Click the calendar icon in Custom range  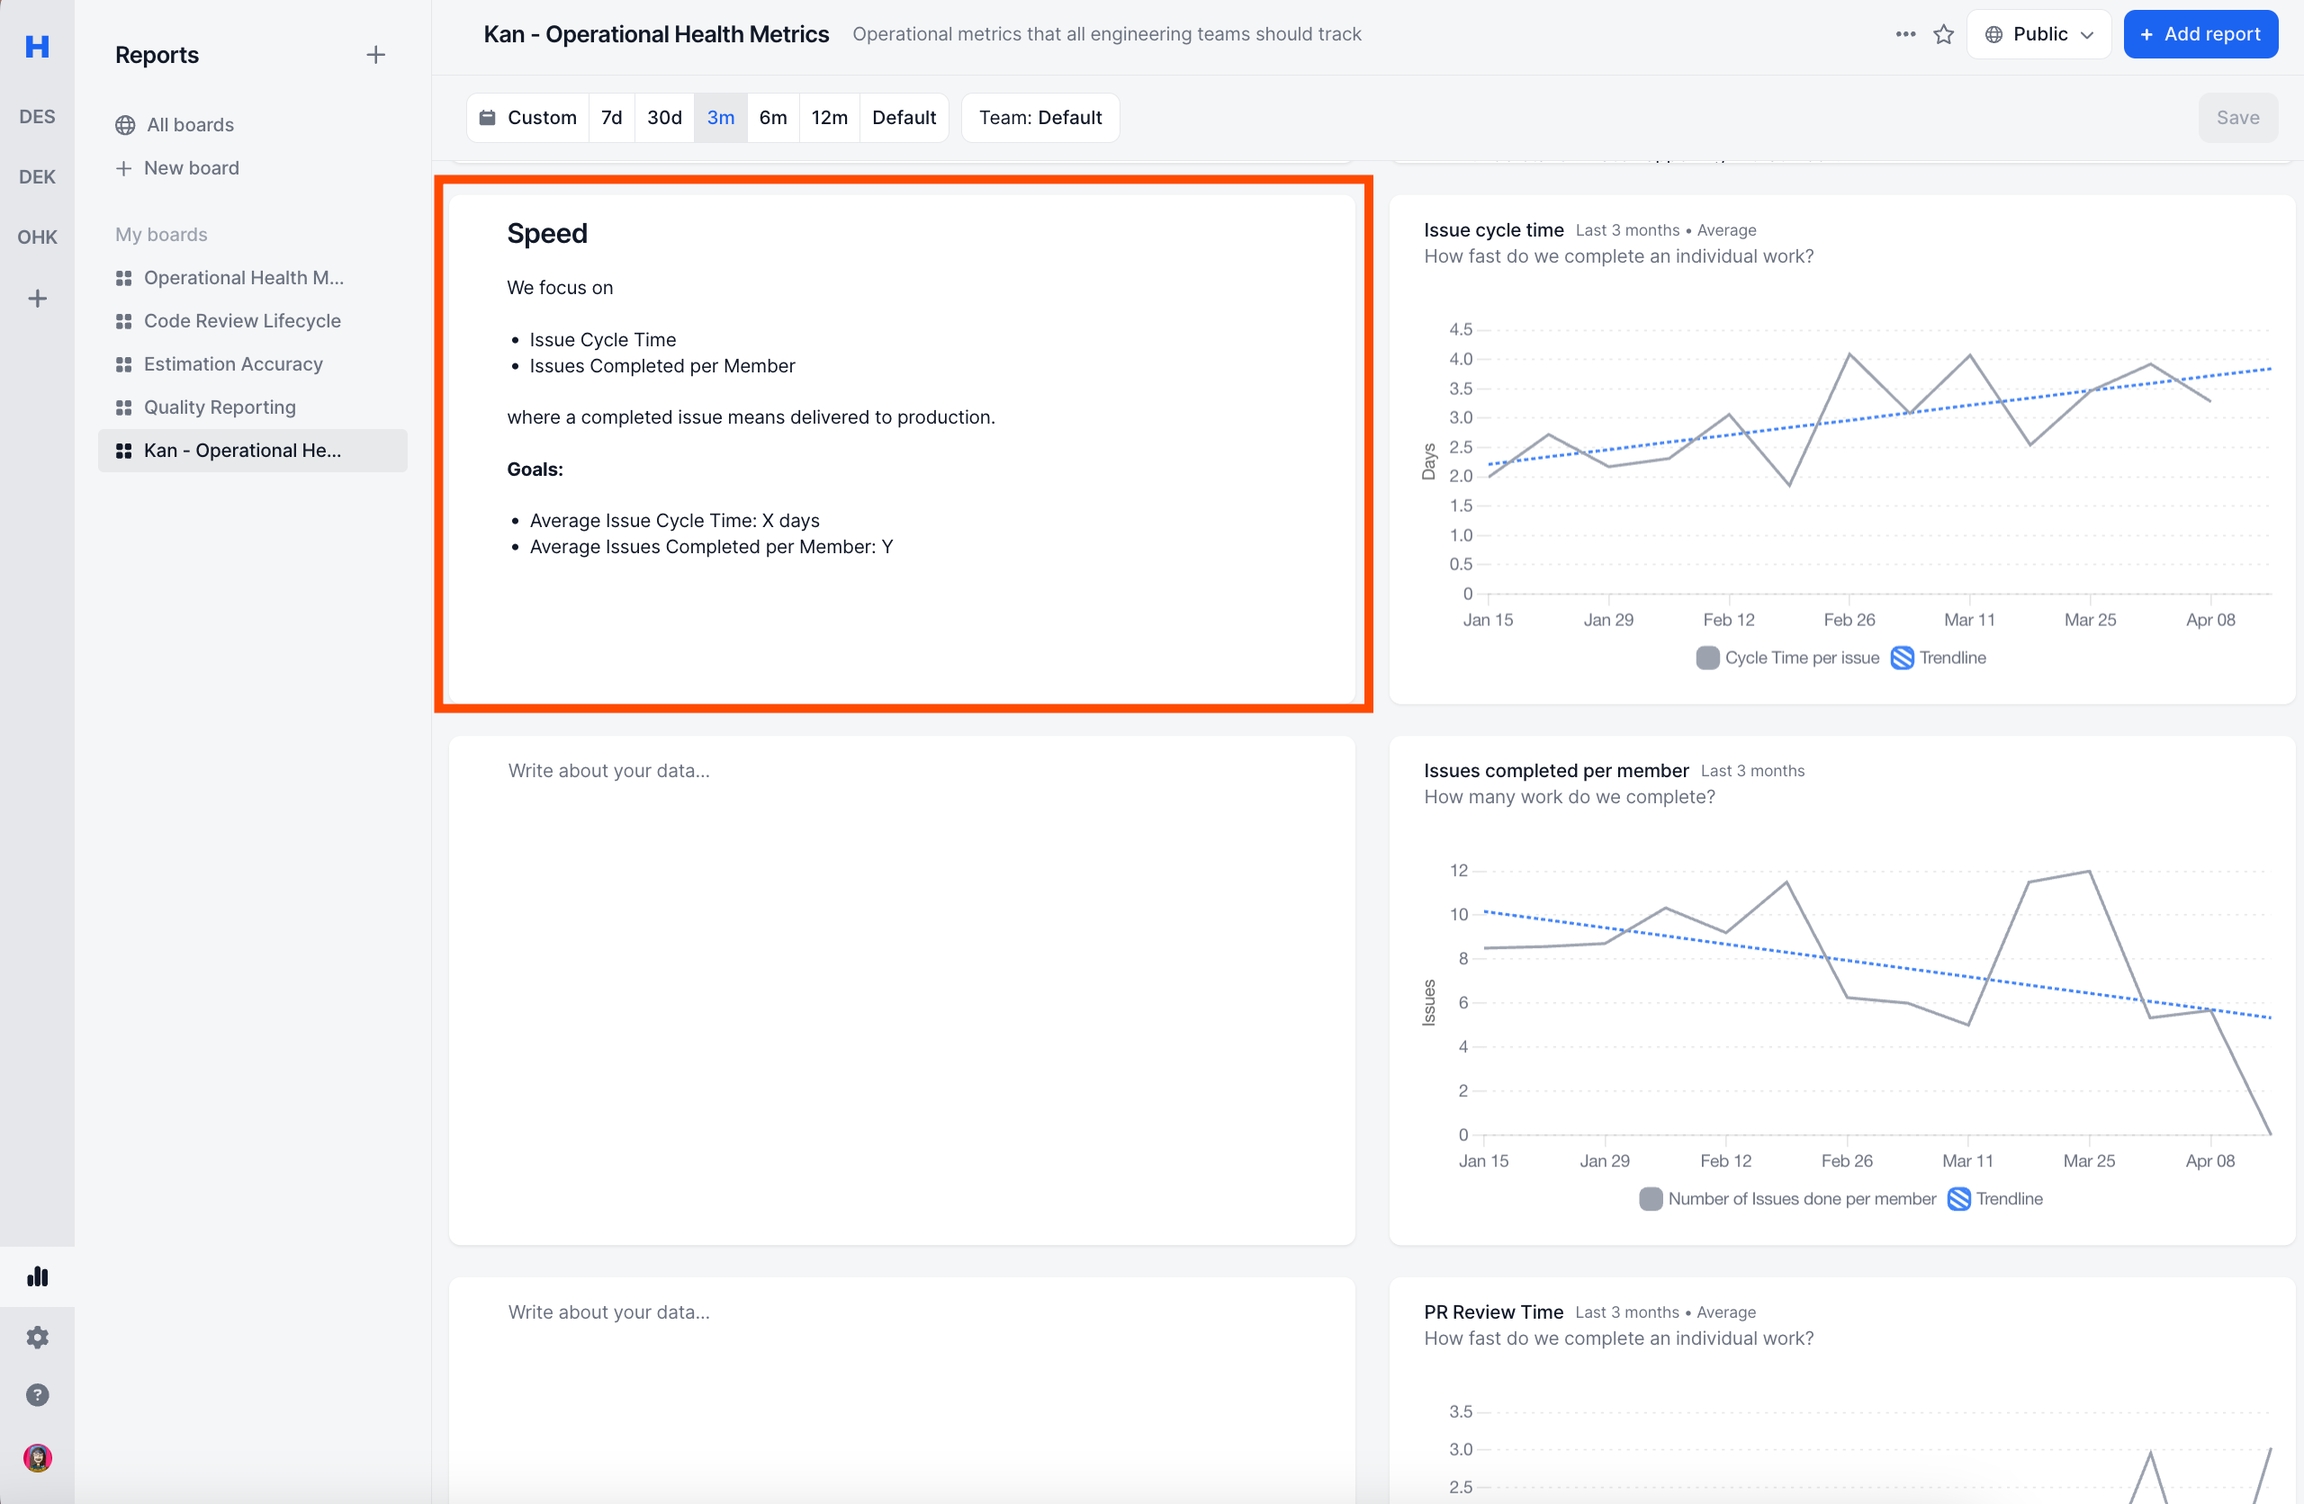coord(488,117)
